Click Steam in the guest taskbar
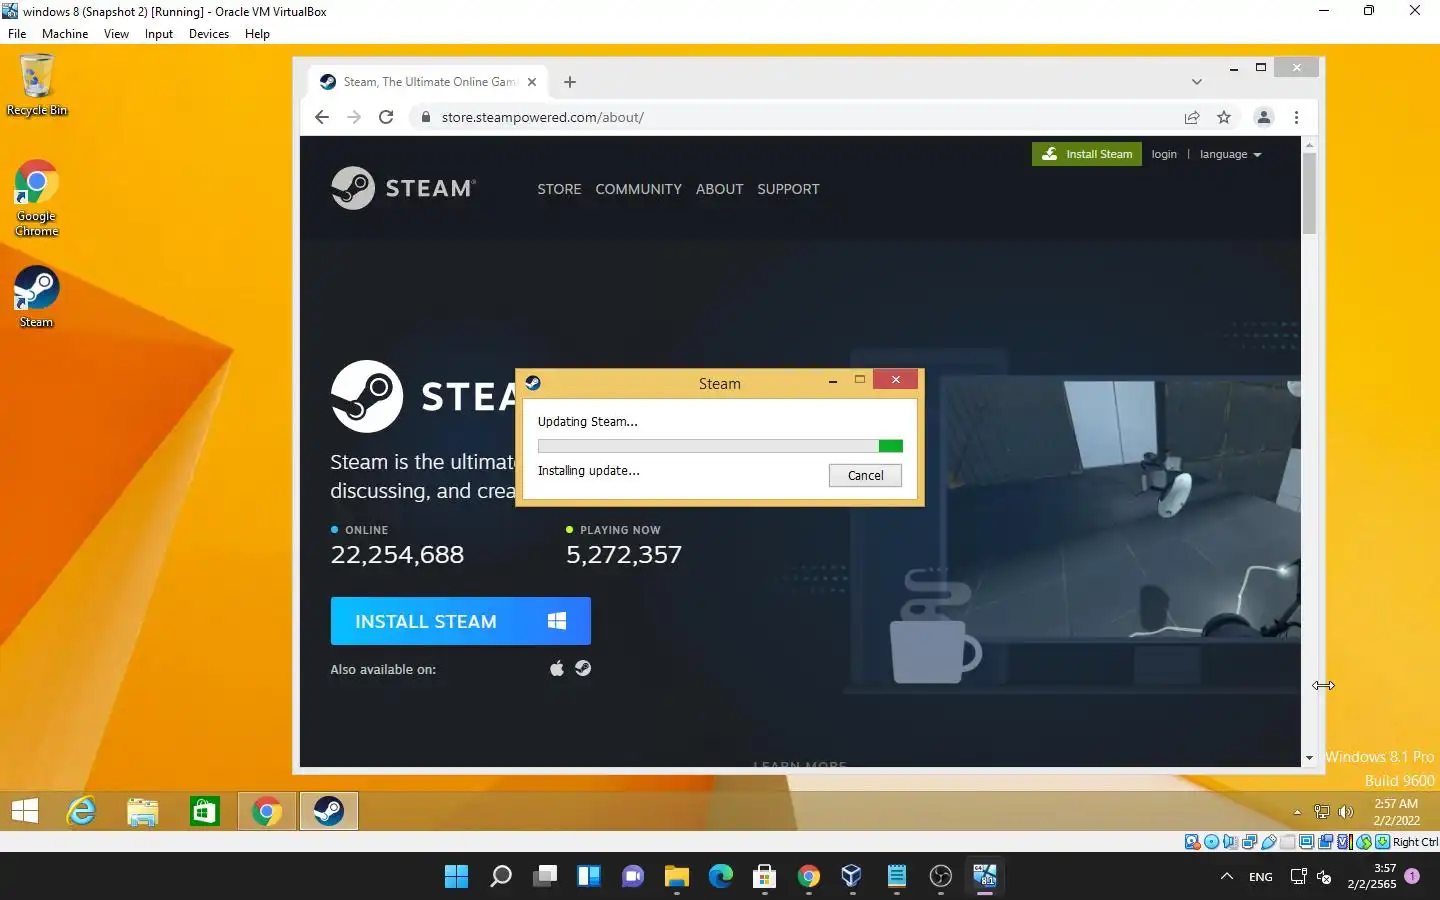This screenshot has width=1440, height=900. (x=329, y=811)
